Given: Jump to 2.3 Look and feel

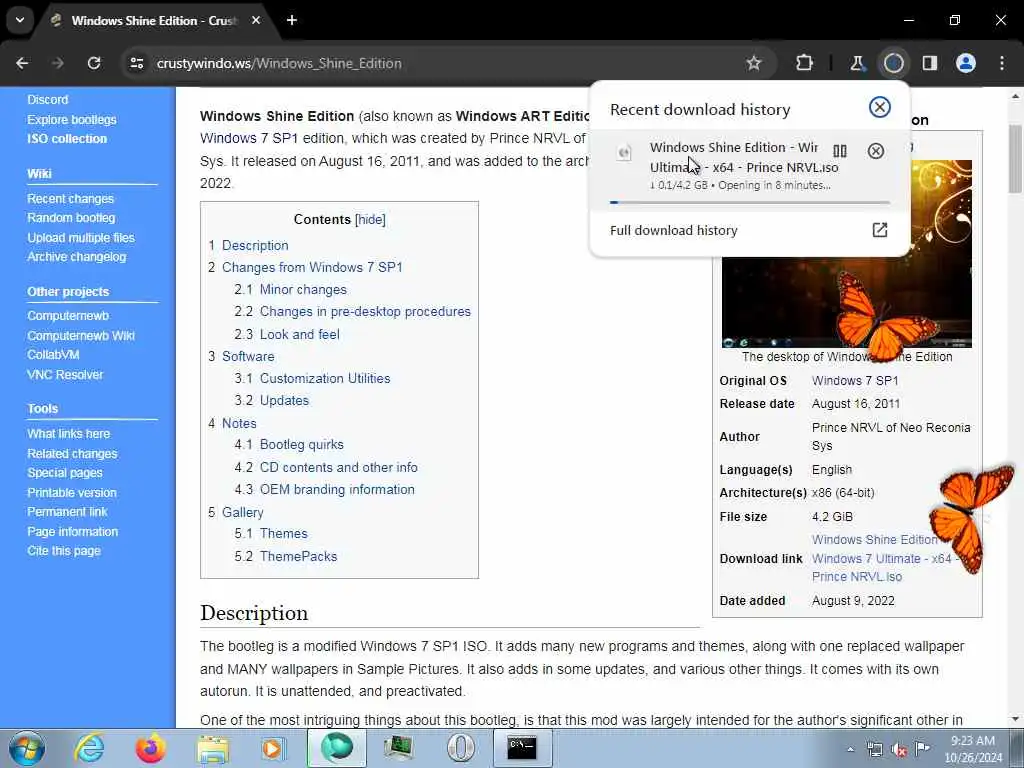Looking at the screenshot, I should [x=287, y=334].
